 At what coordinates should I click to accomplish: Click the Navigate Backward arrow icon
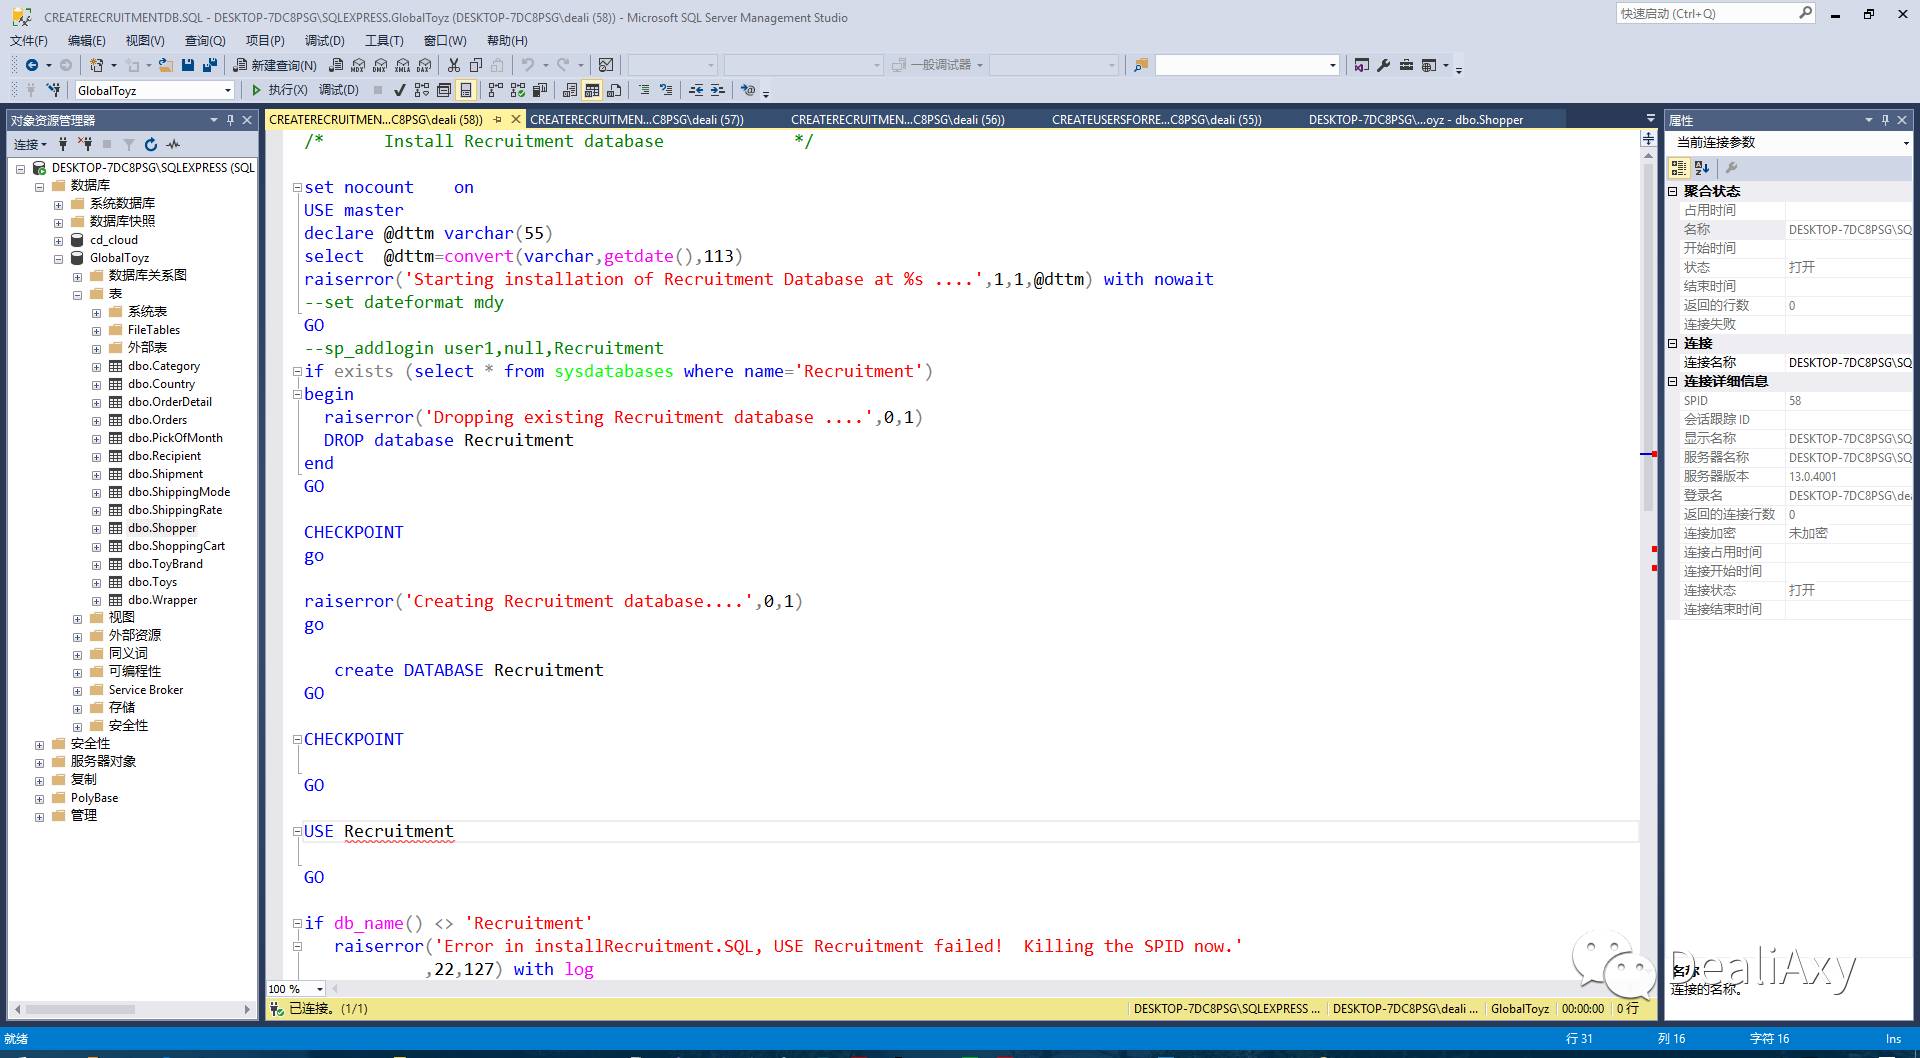tap(32, 65)
